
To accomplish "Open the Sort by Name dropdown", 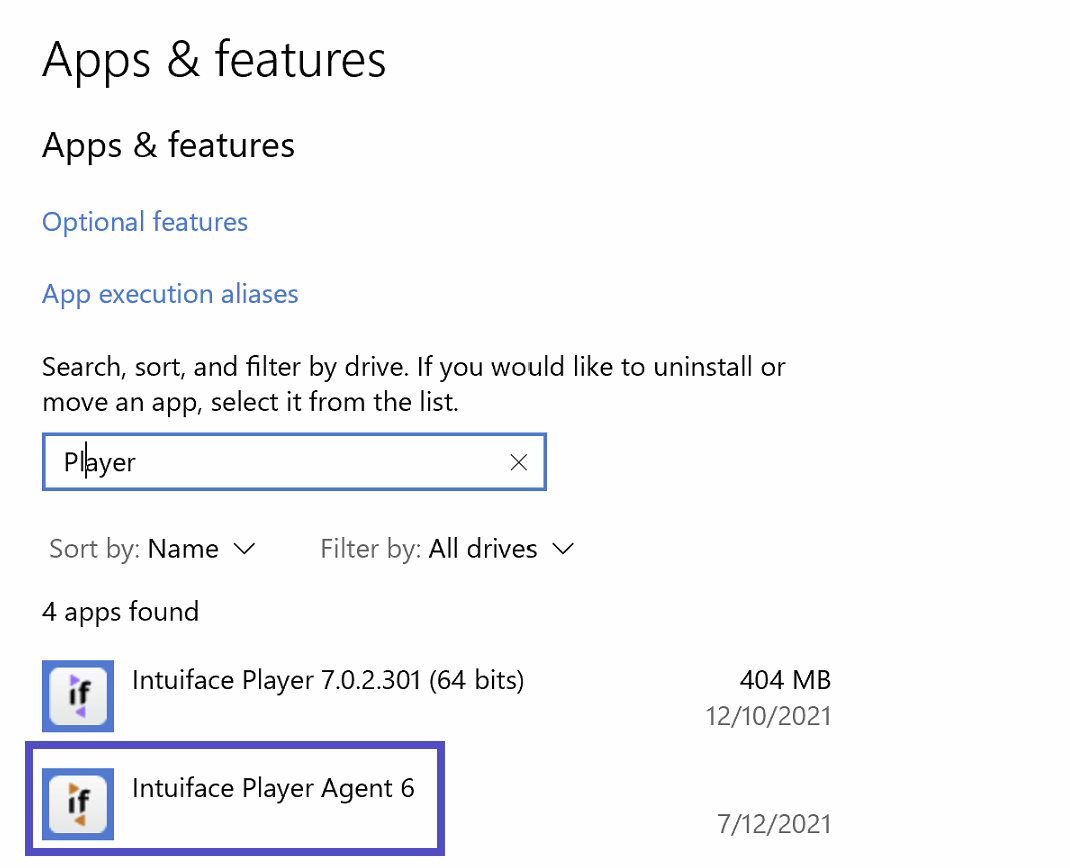I will 152,549.
